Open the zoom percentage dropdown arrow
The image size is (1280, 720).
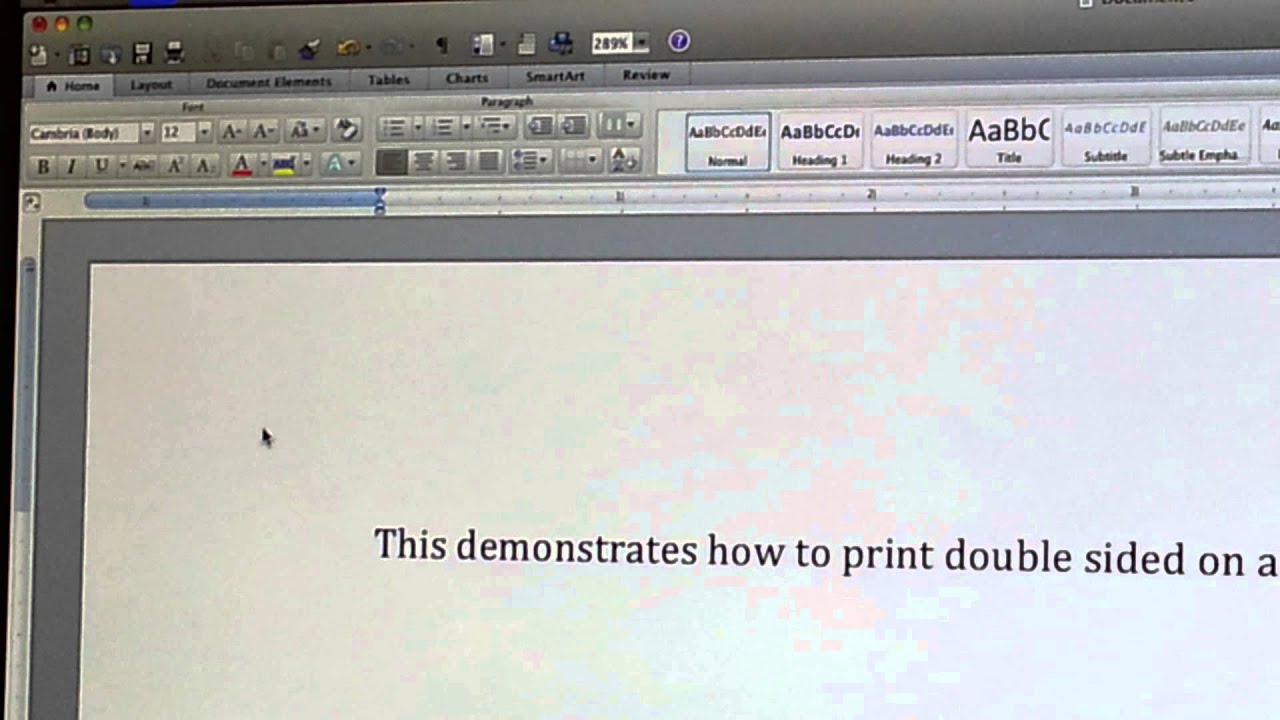click(641, 43)
